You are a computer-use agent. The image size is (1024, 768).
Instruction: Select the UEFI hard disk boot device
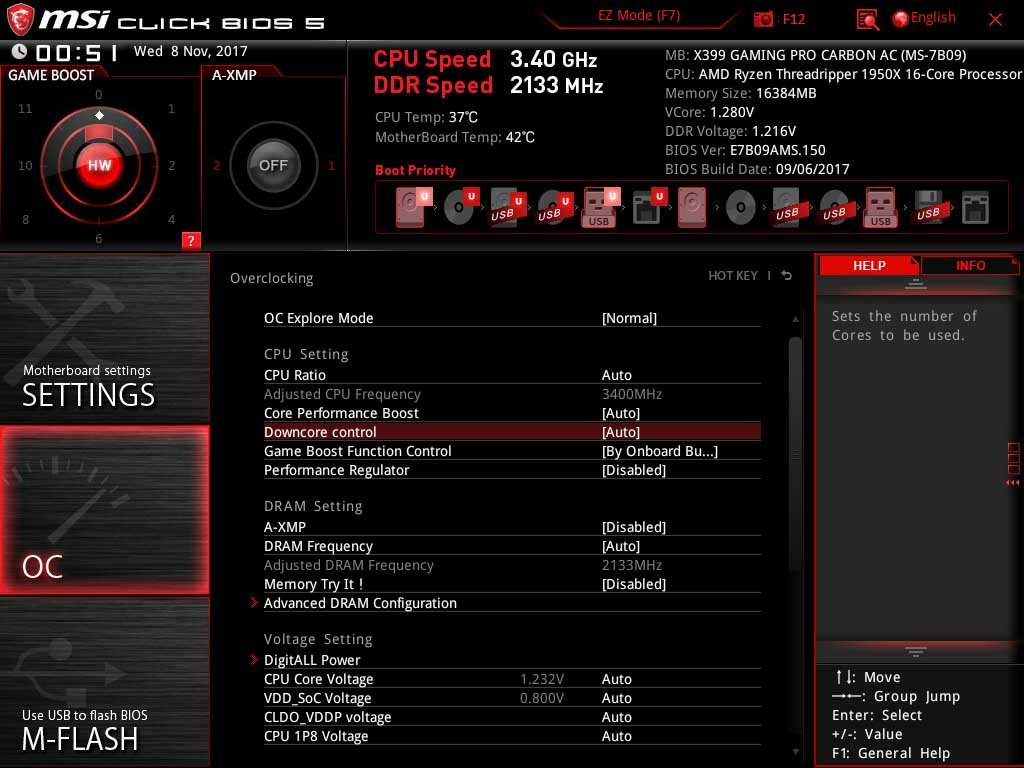click(413, 207)
